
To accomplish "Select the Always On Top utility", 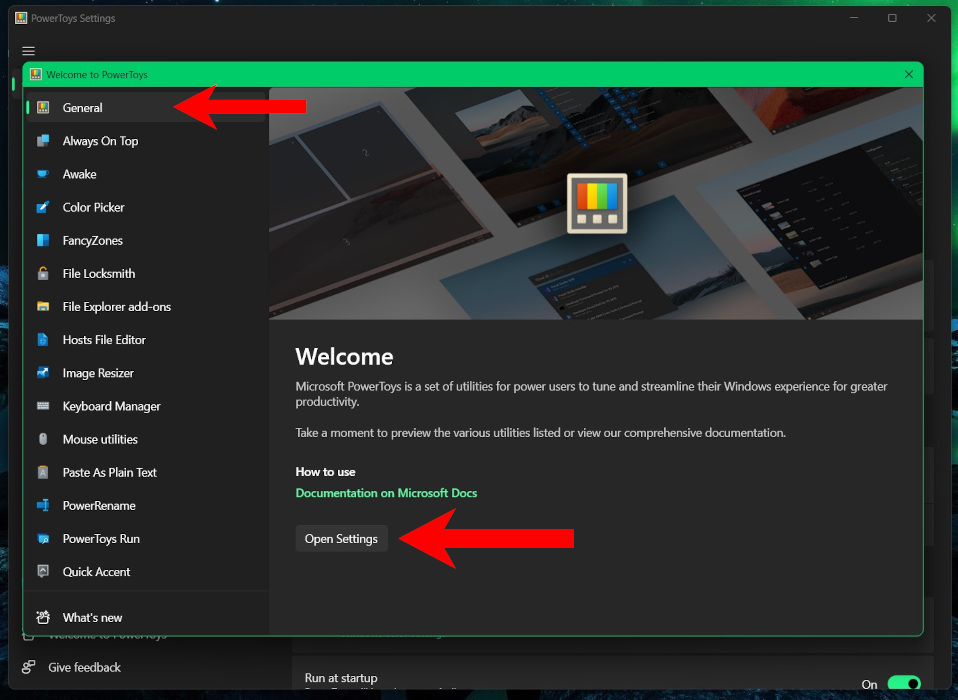I will click(x=99, y=141).
